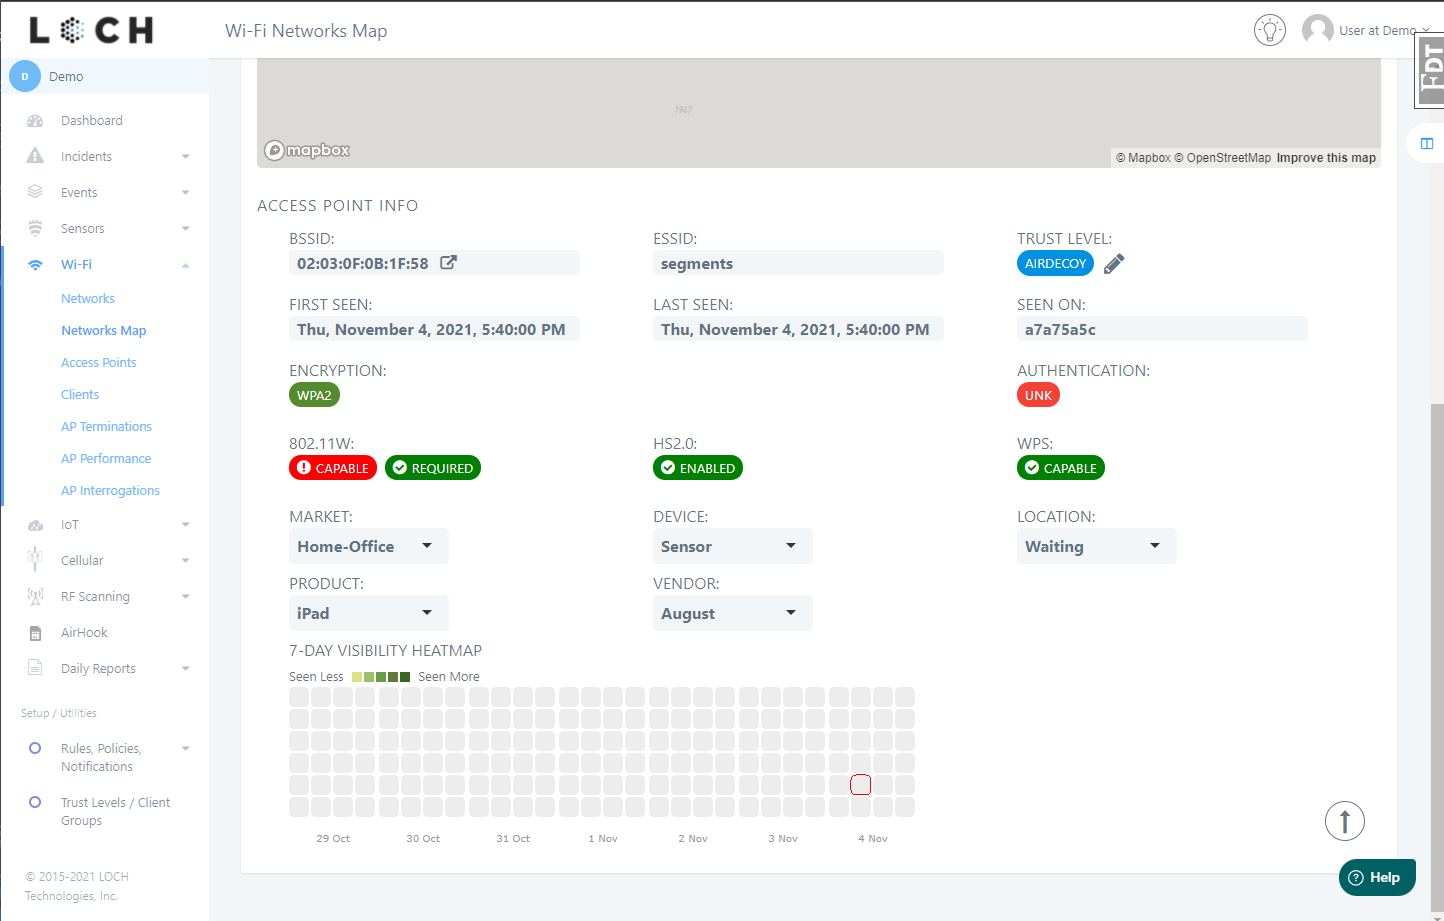Open the PRODUCT dropdown showing iPad
The width and height of the screenshot is (1444, 921).
pos(369,613)
